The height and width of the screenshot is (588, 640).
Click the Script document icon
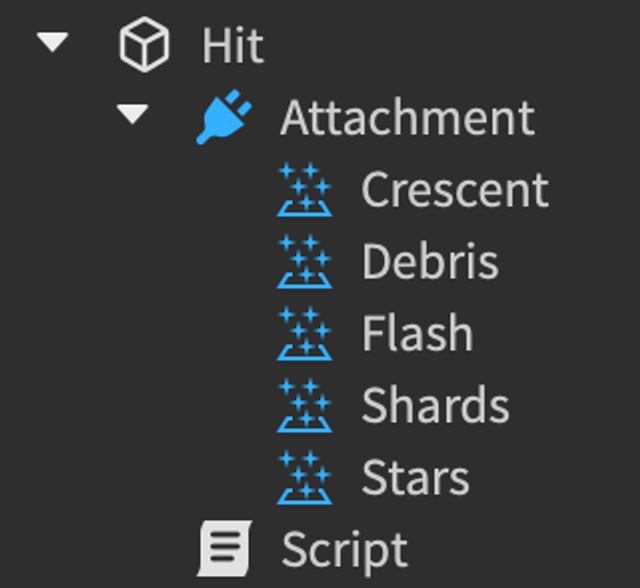(225, 548)
